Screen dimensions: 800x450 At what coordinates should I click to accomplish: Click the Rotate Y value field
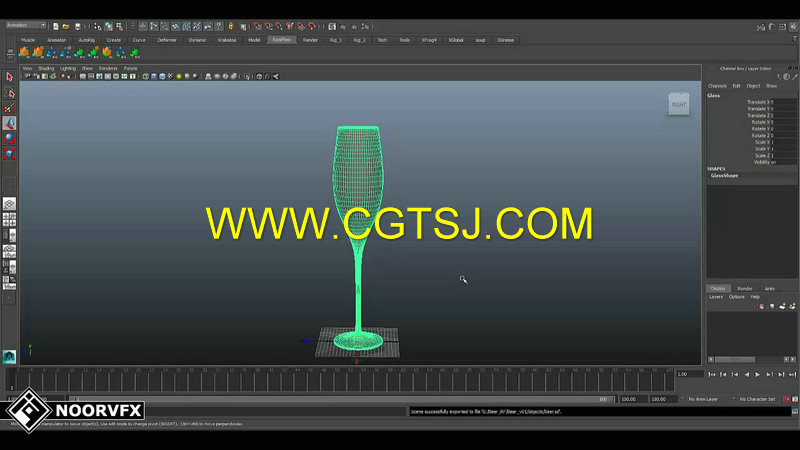pos(783,129)
